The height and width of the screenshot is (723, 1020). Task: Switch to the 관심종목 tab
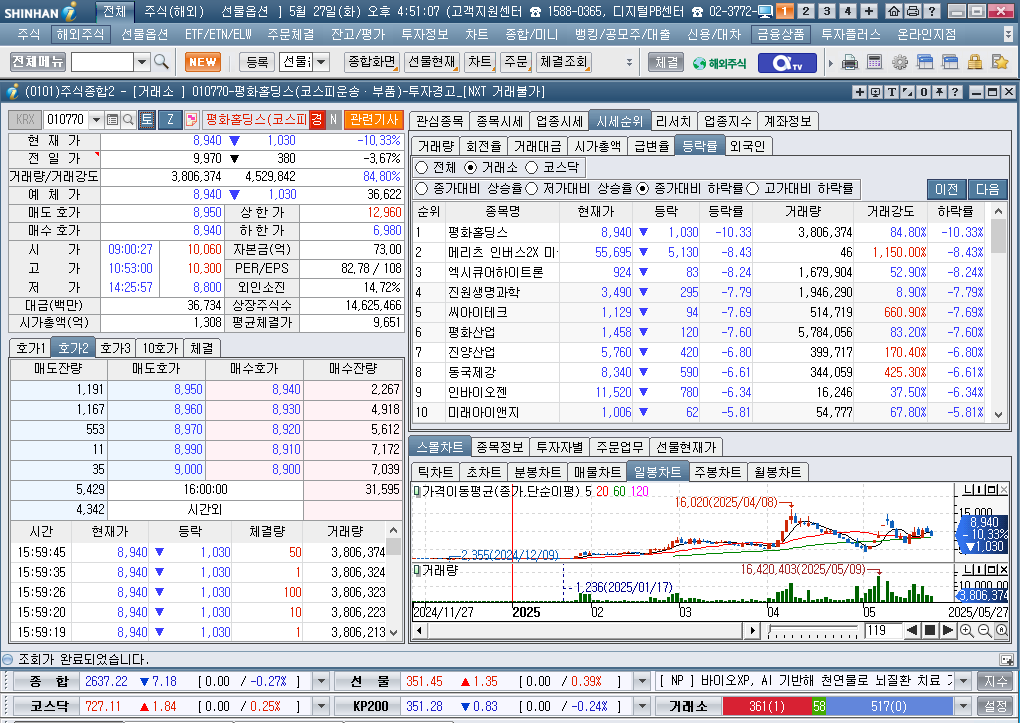click(x=440, y=121)
